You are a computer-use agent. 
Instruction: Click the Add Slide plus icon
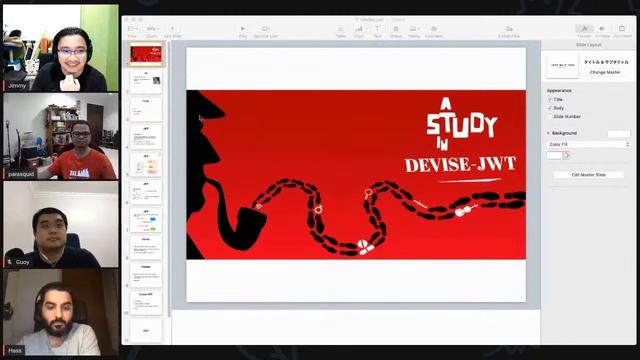tap(172, 29)
